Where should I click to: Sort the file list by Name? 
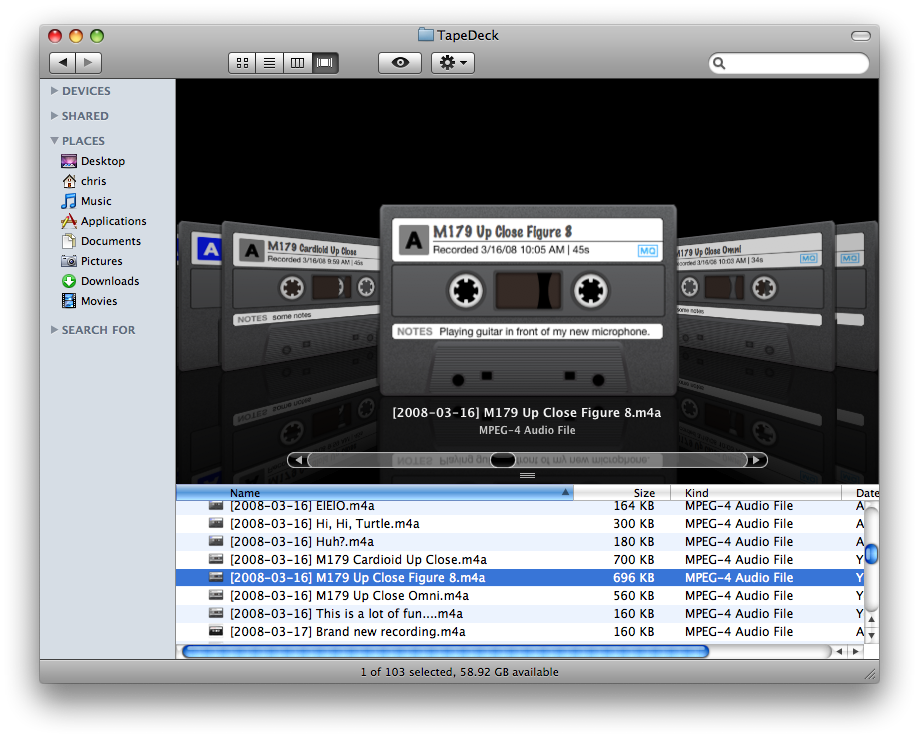[x=375, y=493]
